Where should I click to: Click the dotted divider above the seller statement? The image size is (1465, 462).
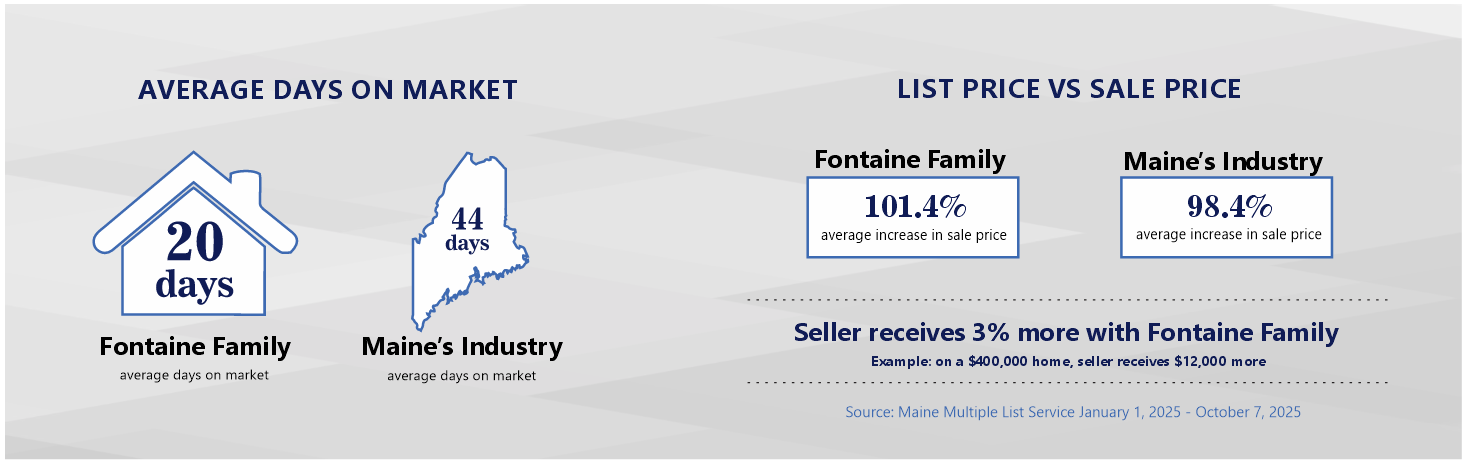coord(1068,299)
